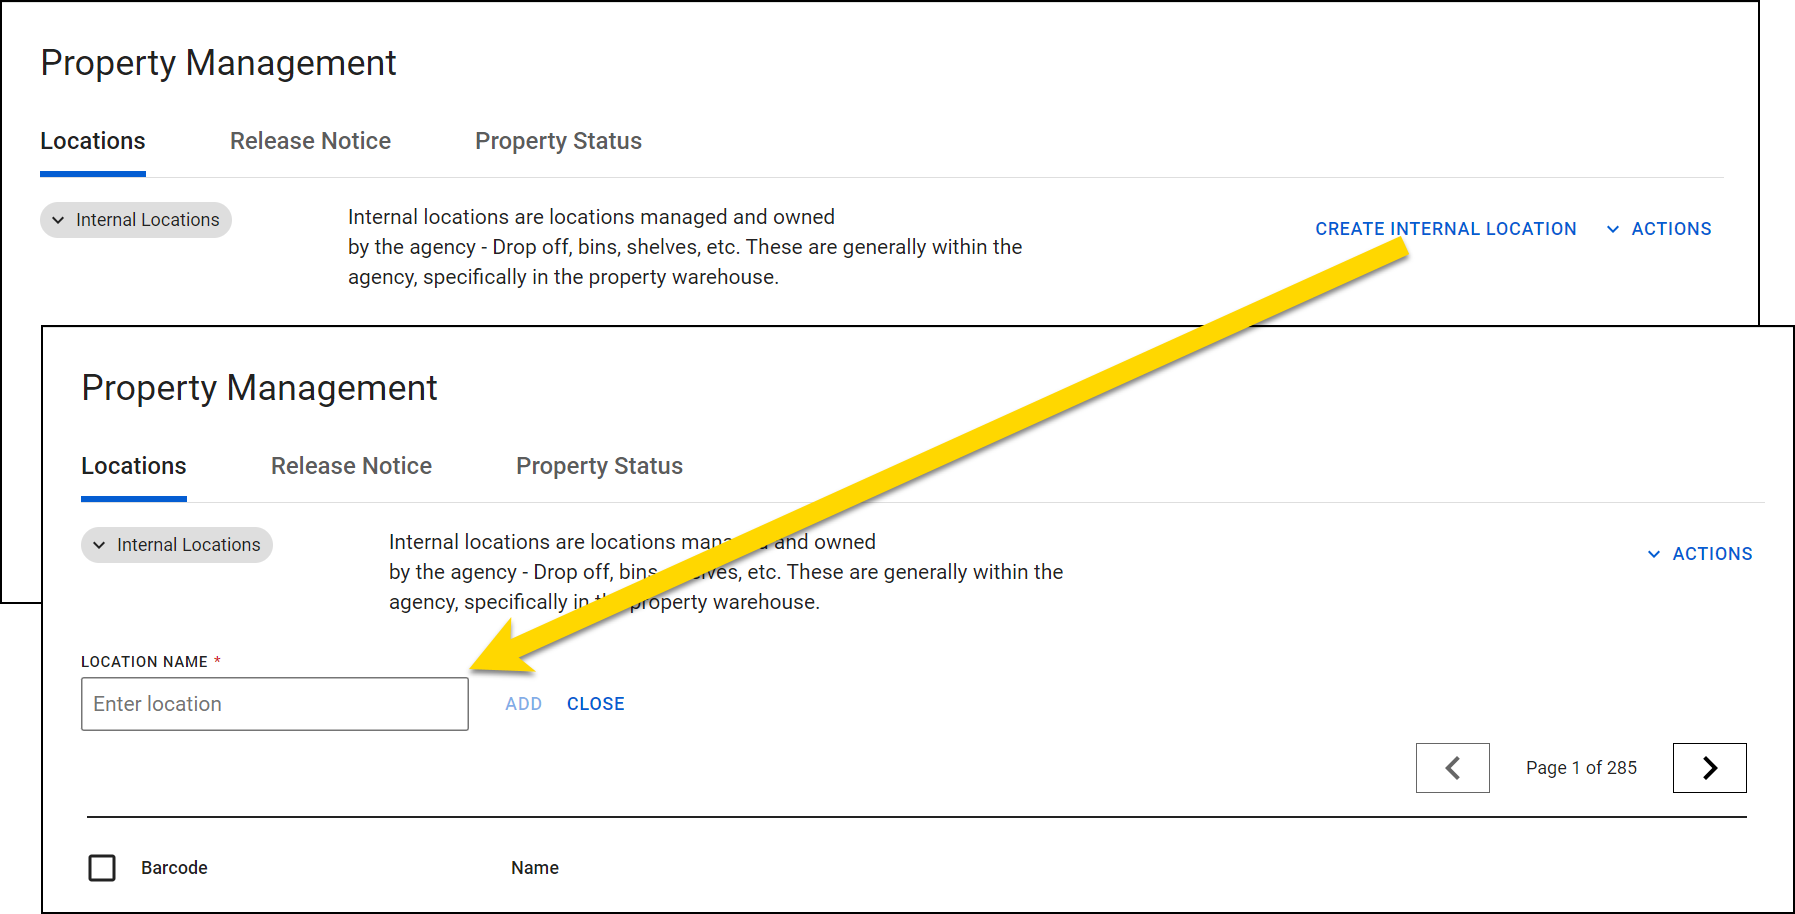1795x914 pixels.
Task: Click the CREATE INTERNAL LOCATION link
Action: click(1446, 228)
